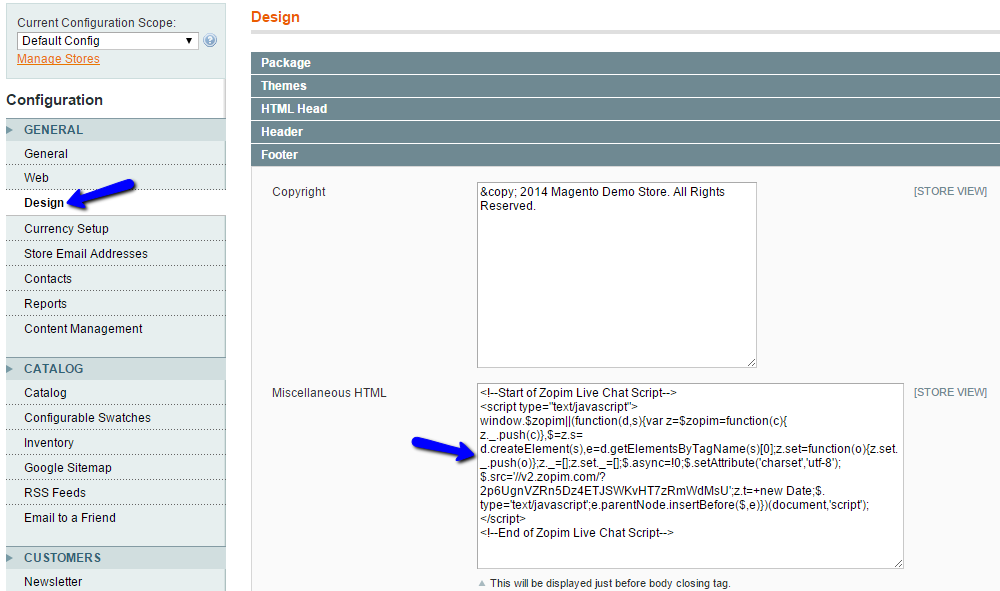Open the Contacts configuration page
This screenshot has height=591, width=1000.
(48, 278)
